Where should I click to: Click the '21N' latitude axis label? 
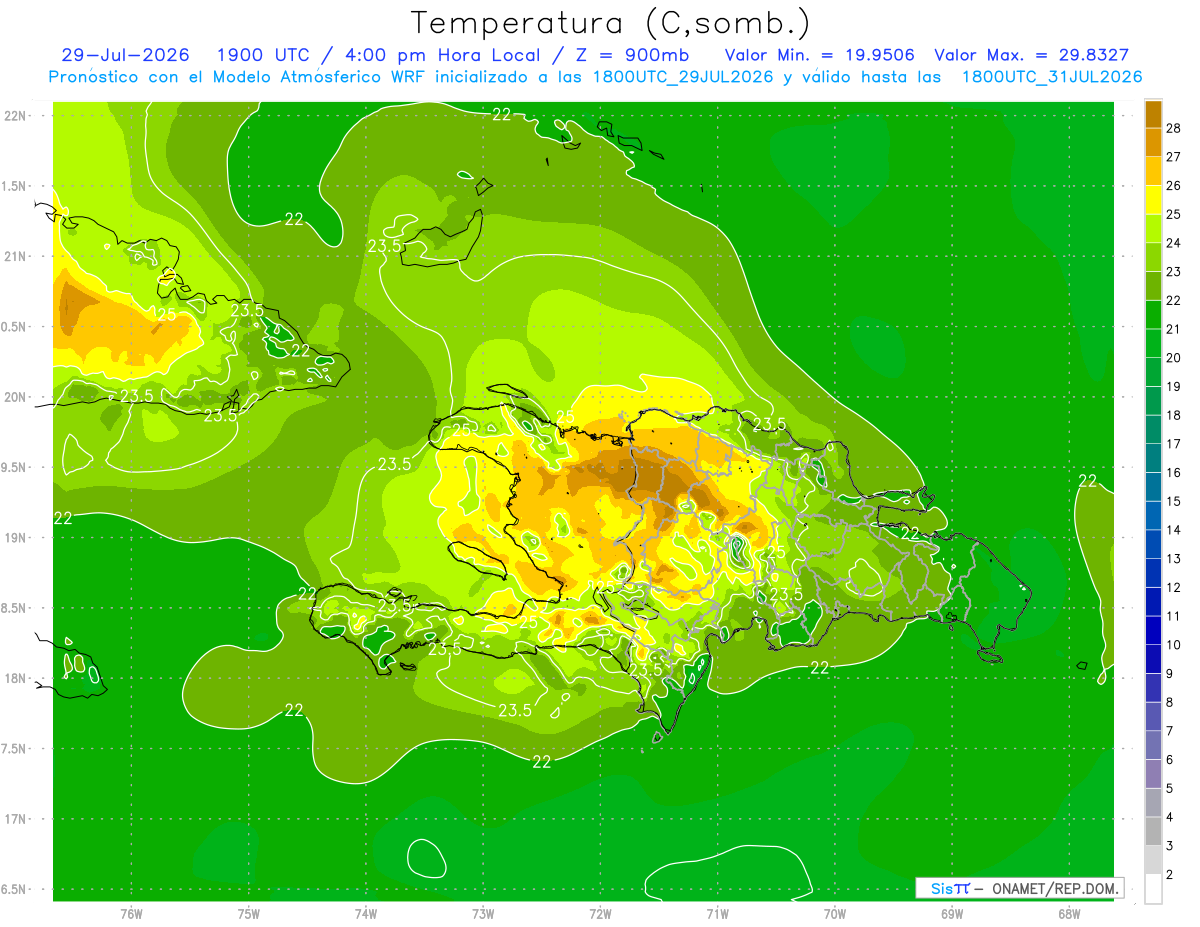click(15, 256)
